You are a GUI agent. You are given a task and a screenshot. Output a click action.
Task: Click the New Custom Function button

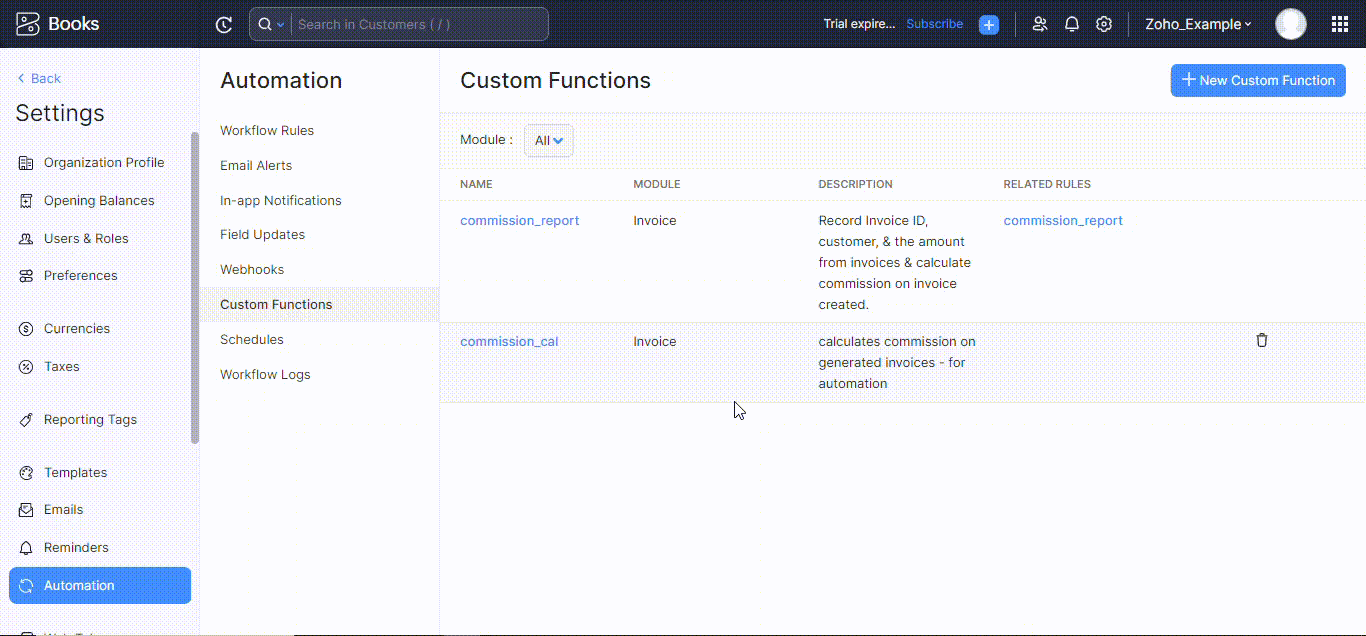pyautogui.click(x=1258, y=80)
